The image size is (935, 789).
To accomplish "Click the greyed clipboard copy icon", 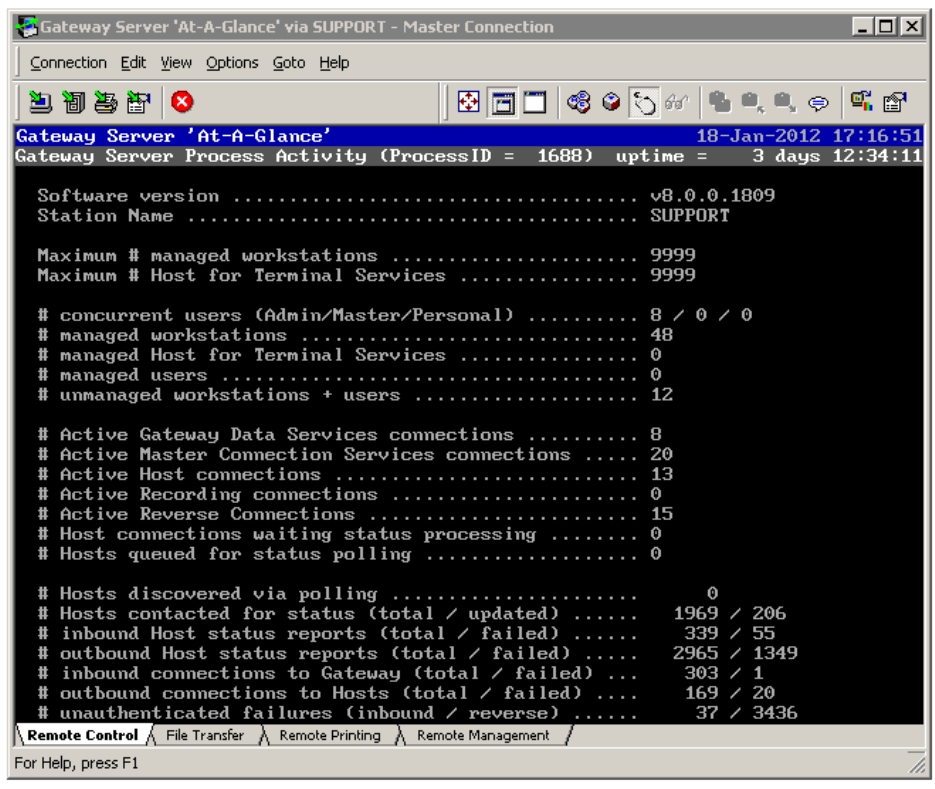I will point(720,102).
